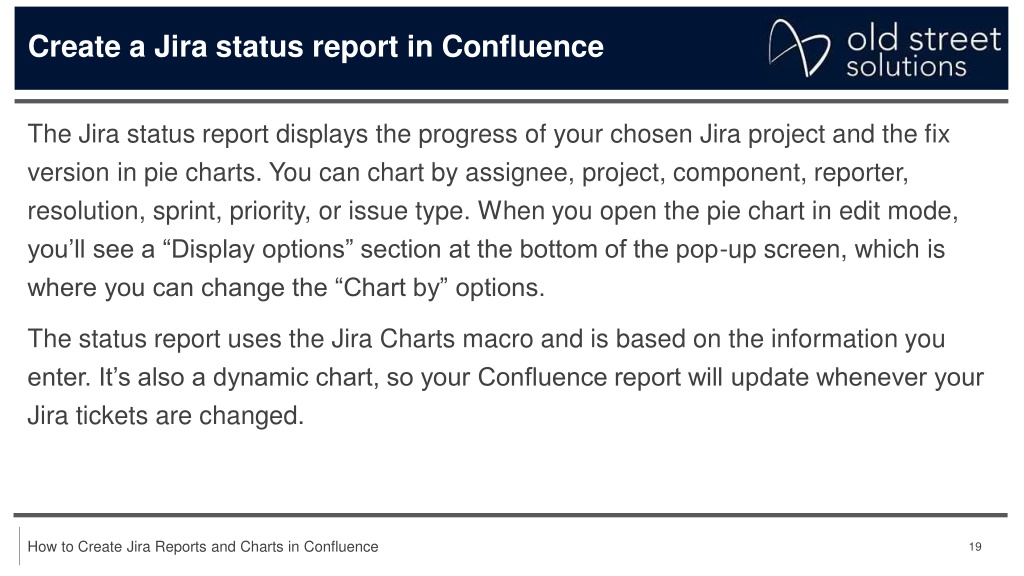Click the "old street solutions" brand text
Screen dimensions: 1024x576
click(x=923, y=52)
